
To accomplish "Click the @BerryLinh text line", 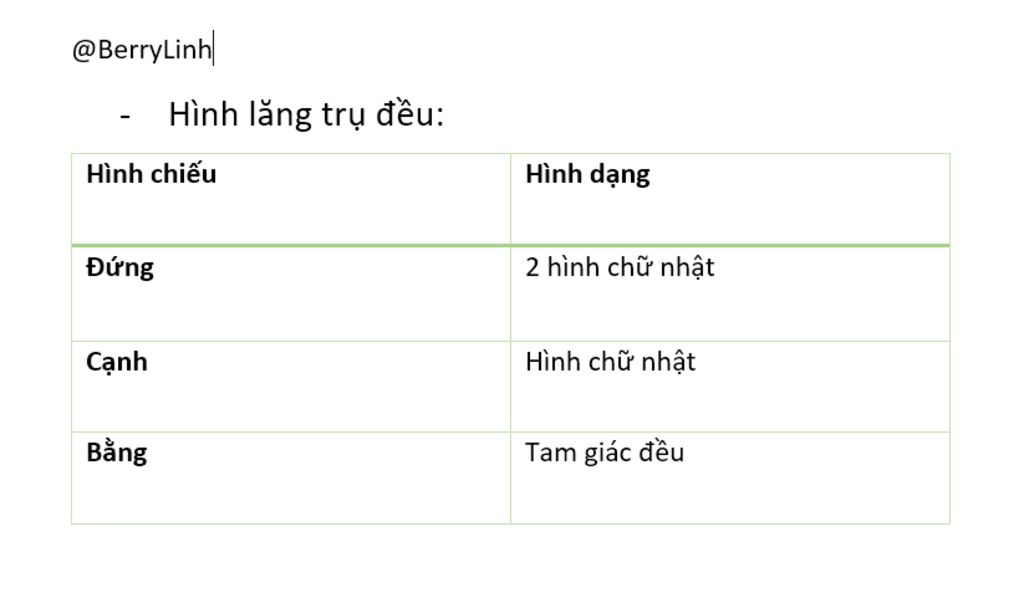I will pos(142,50).
